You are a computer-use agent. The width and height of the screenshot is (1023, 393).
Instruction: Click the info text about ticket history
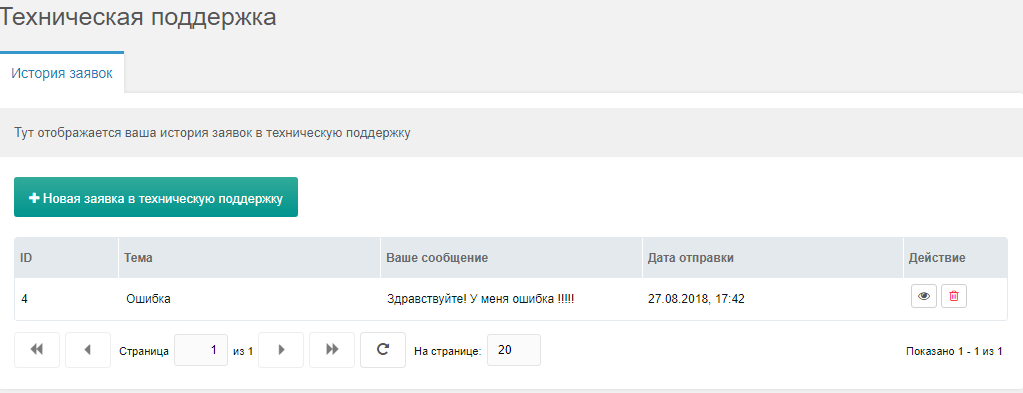click(212, 133)
